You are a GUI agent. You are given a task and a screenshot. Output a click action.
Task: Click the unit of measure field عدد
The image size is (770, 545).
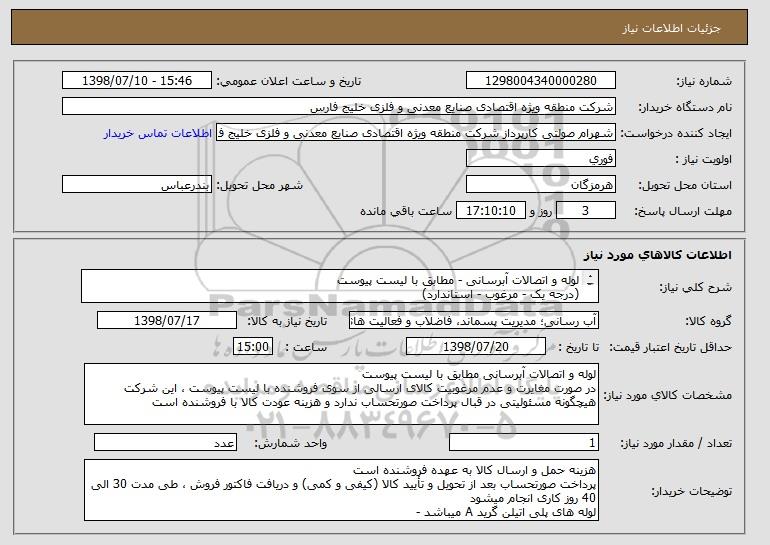[165, 442]
